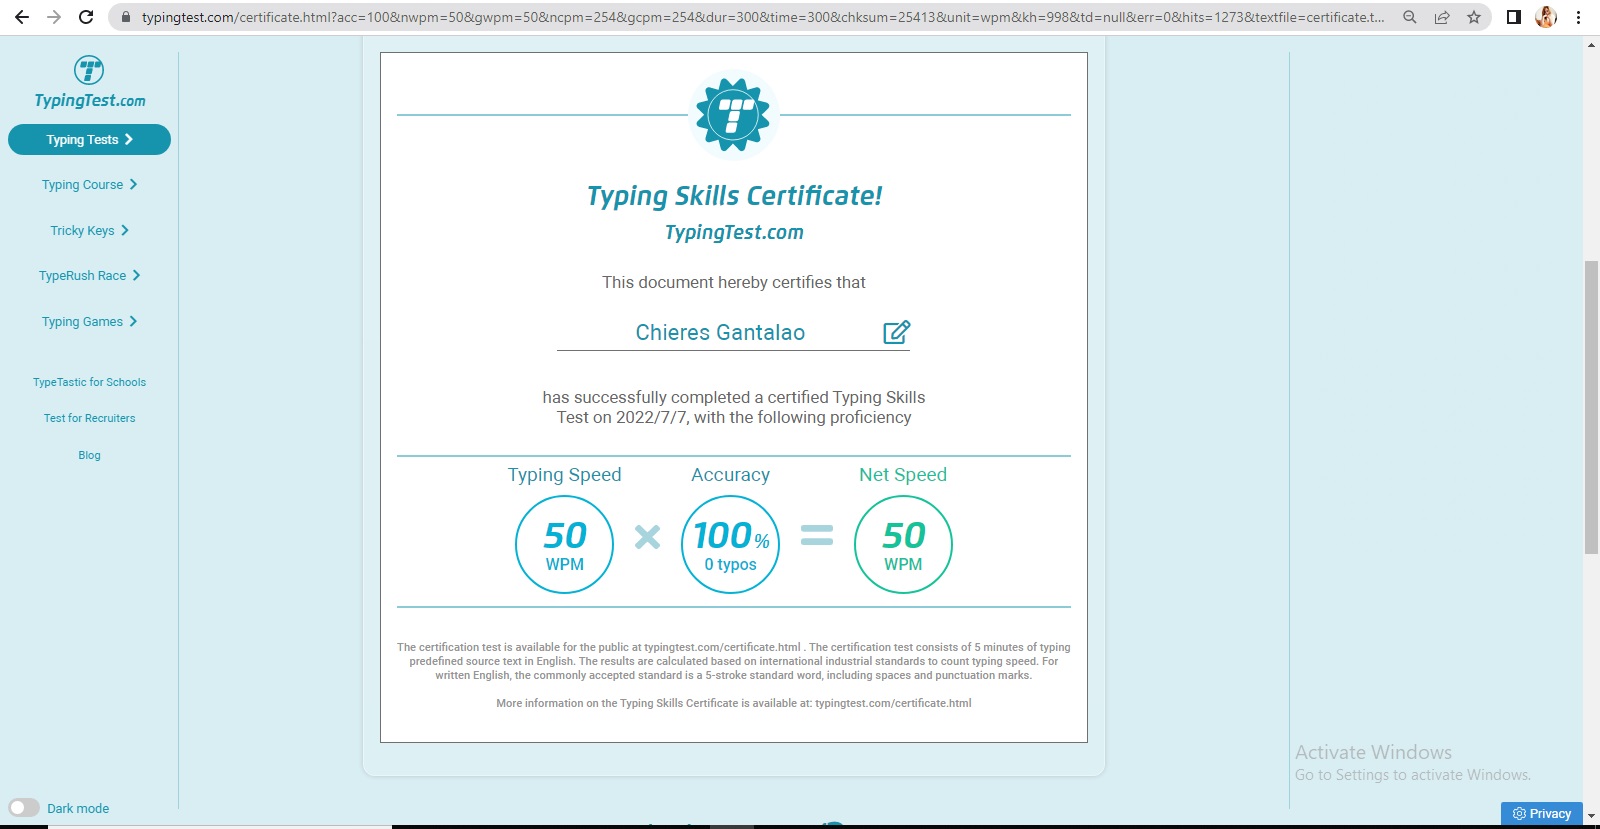Click the padlock site info icon
Image resolution: width=1600 pixels, height=829 pixels.
tap(126, 17)
